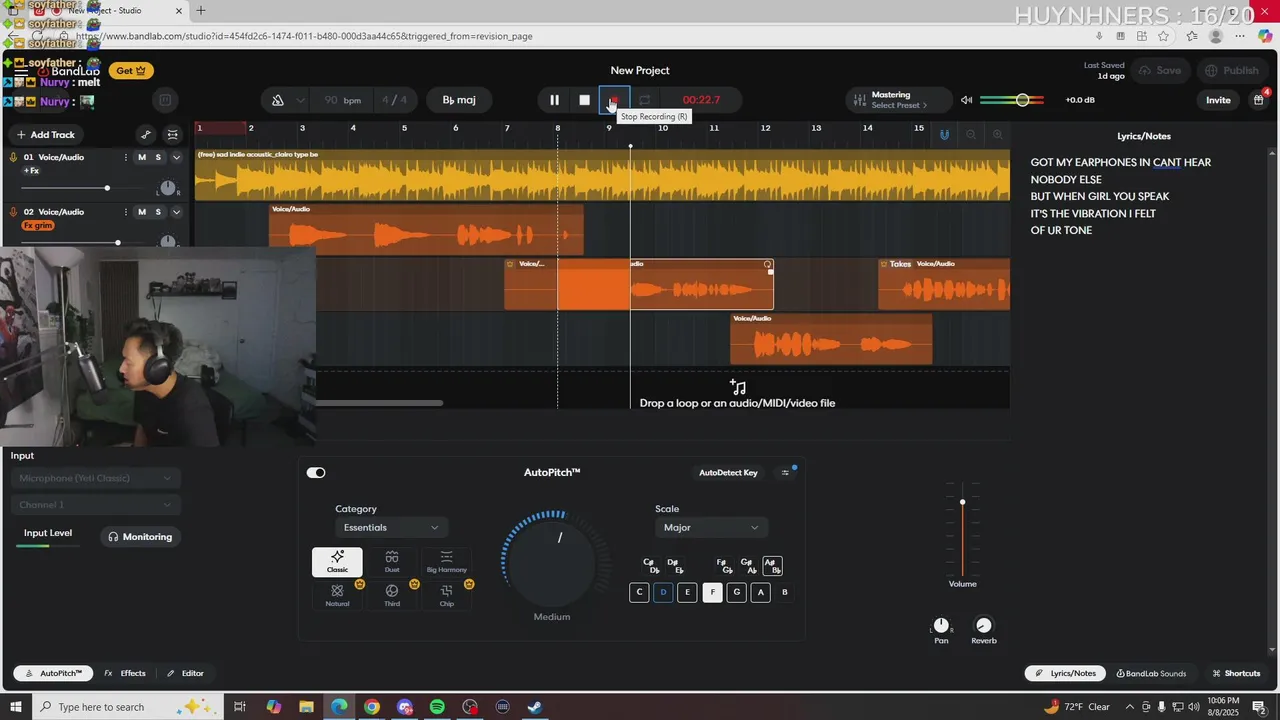Click the Save button
The width and height of the screenshot is (1280, 720).
[1160, 71]
